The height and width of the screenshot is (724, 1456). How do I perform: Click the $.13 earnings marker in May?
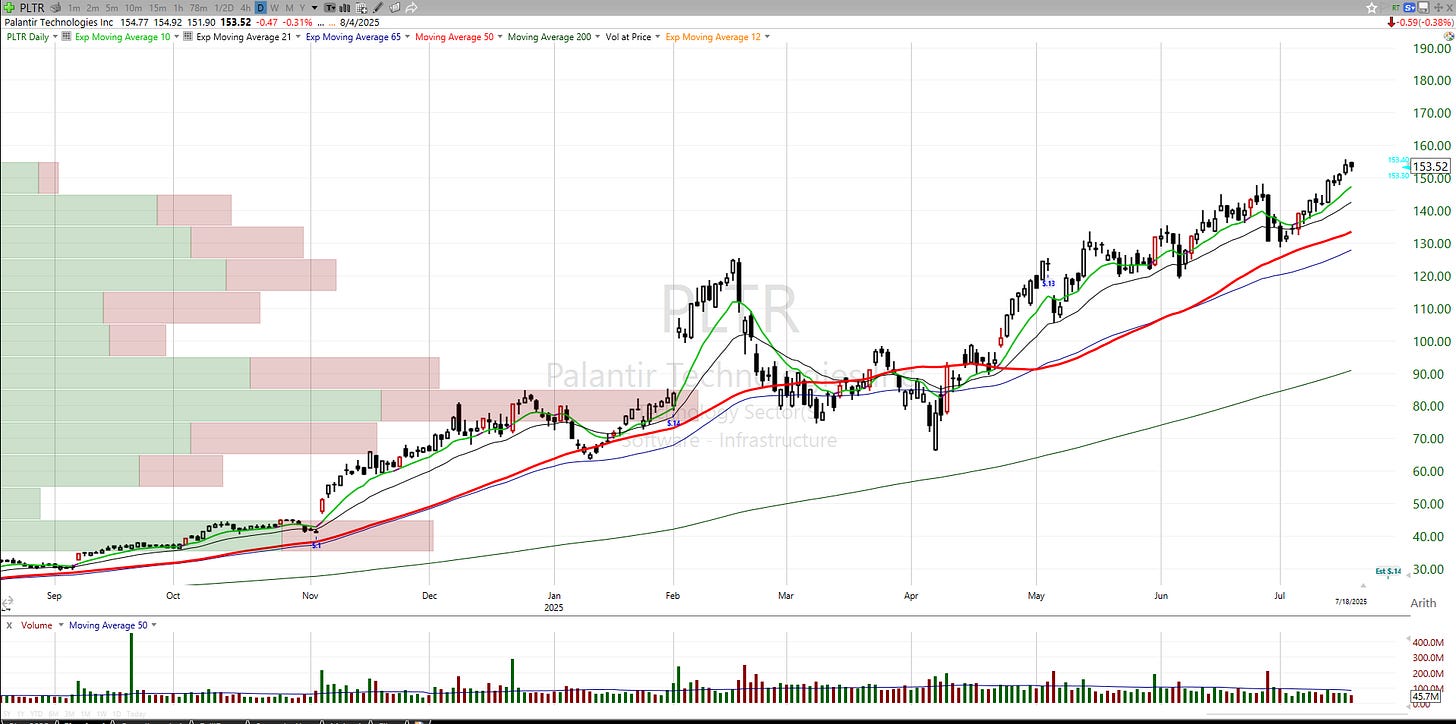pyautogui.click(x=1049, y=284)
